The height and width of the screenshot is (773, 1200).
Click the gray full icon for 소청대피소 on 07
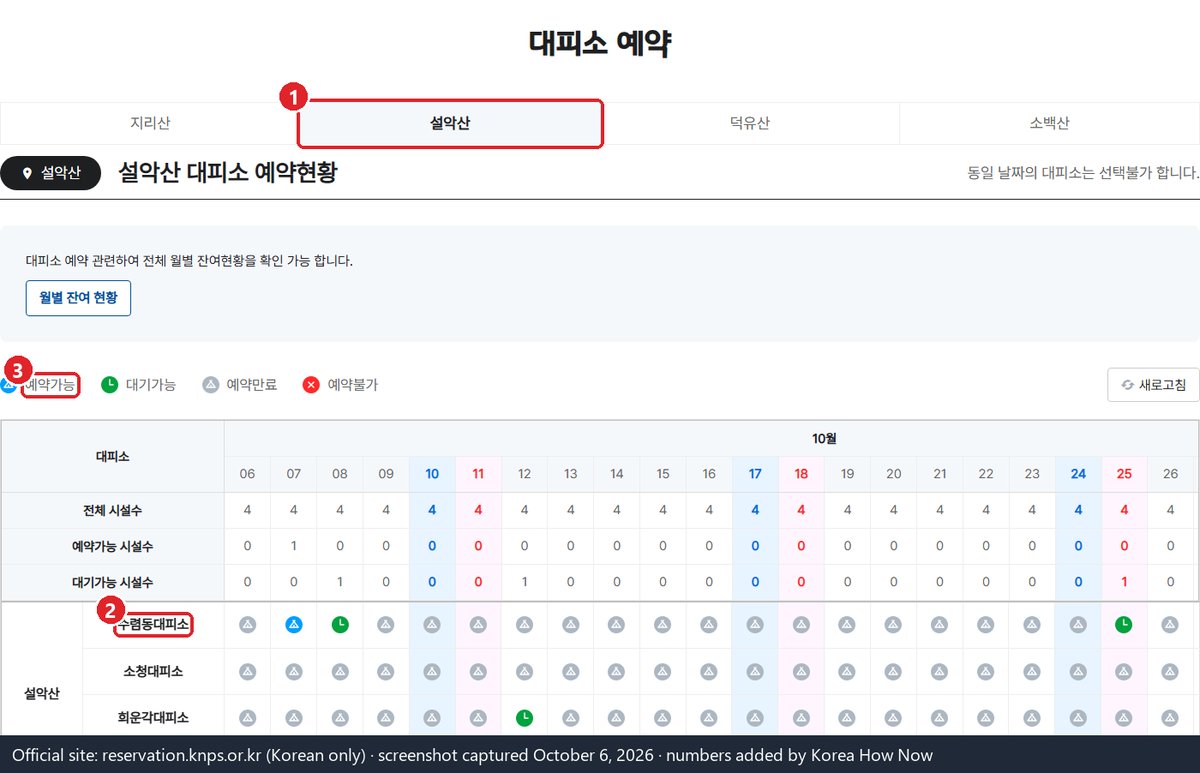coord(293,671)
